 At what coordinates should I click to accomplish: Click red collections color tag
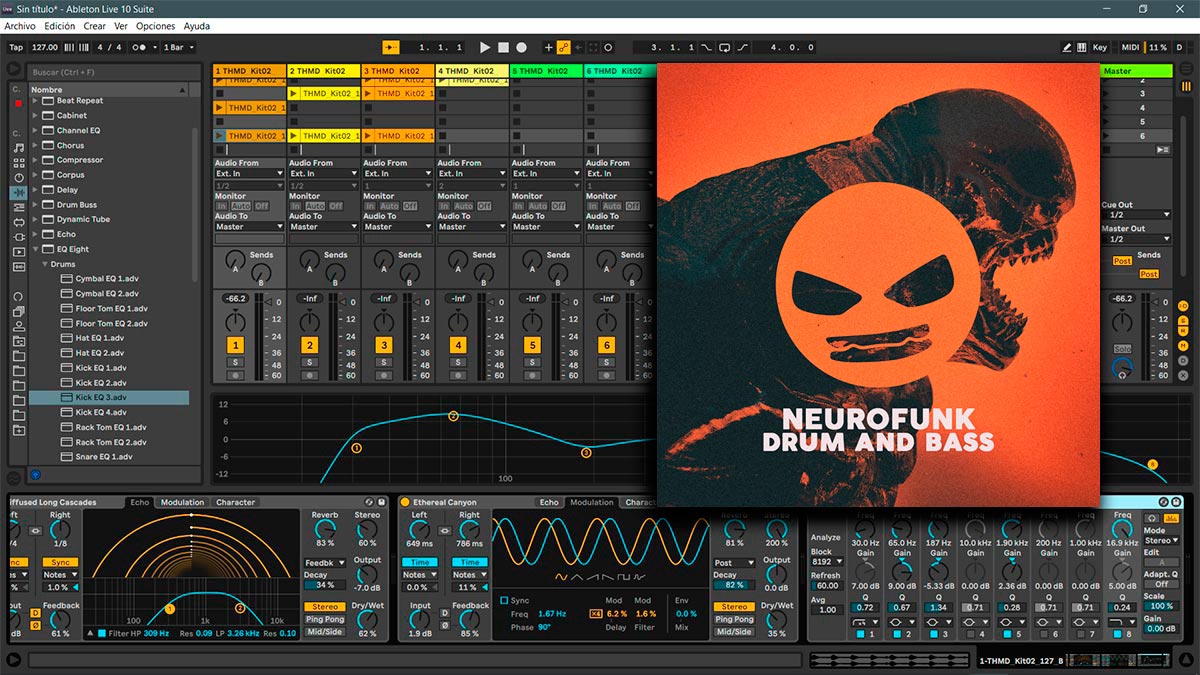pyautogui.click(x=18, y=103)
